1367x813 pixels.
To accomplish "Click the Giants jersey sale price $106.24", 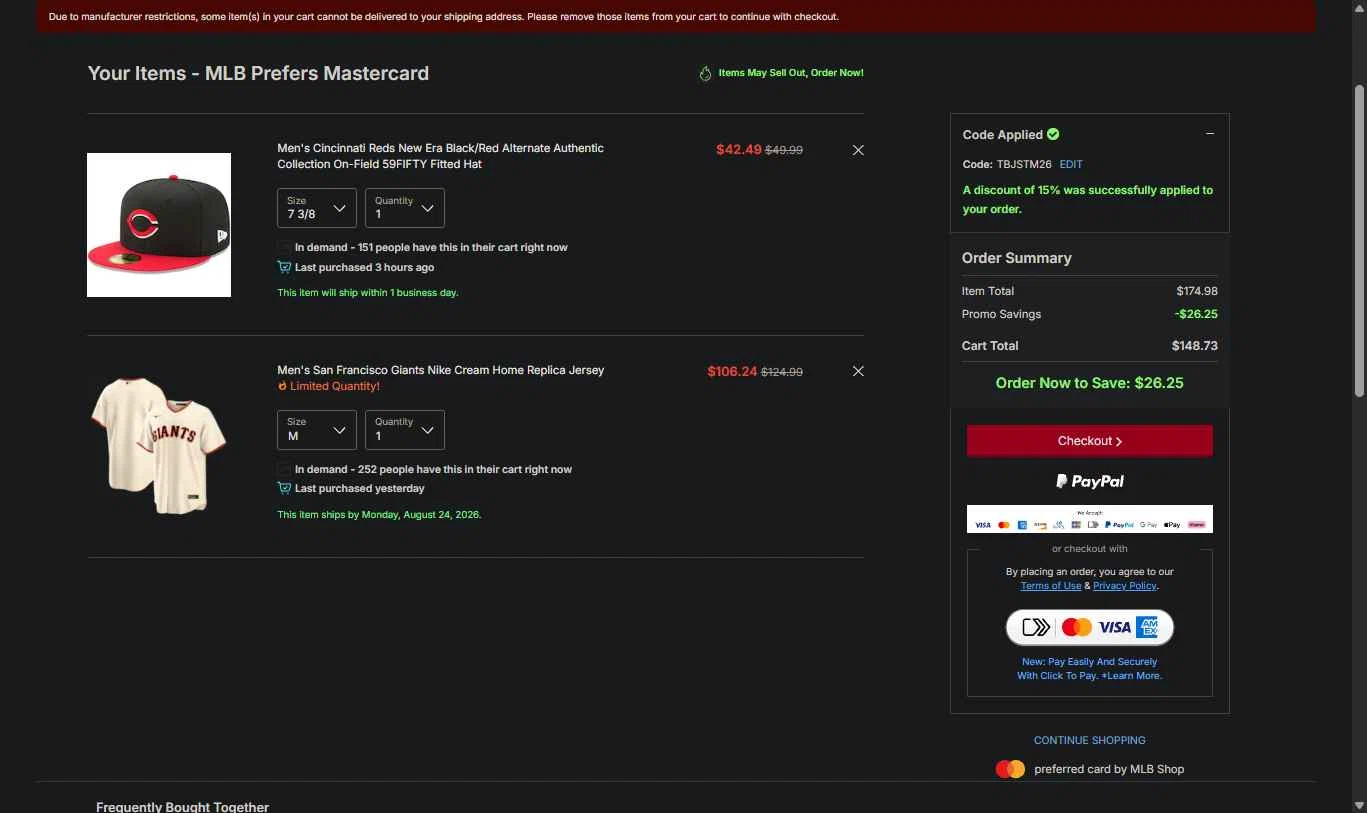I will (733, 371).
